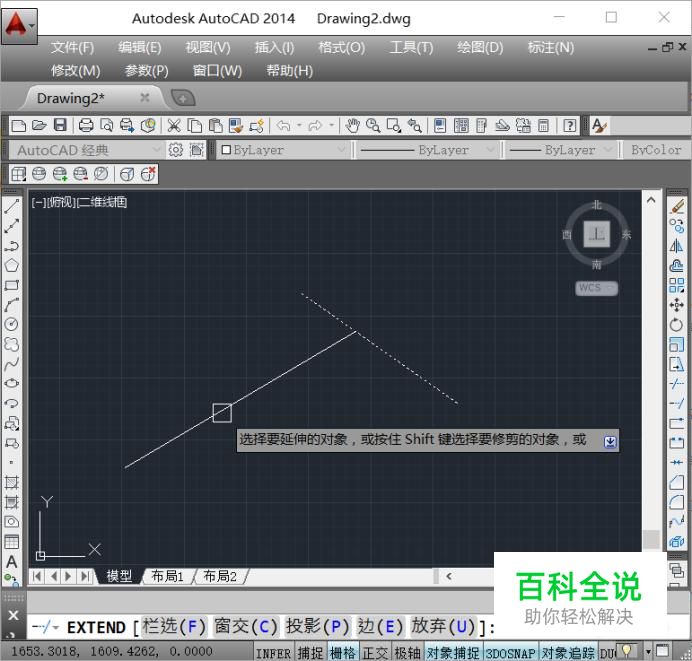Click the Help question mark icon
692x661 pixels.
click(x=570, y=126)
